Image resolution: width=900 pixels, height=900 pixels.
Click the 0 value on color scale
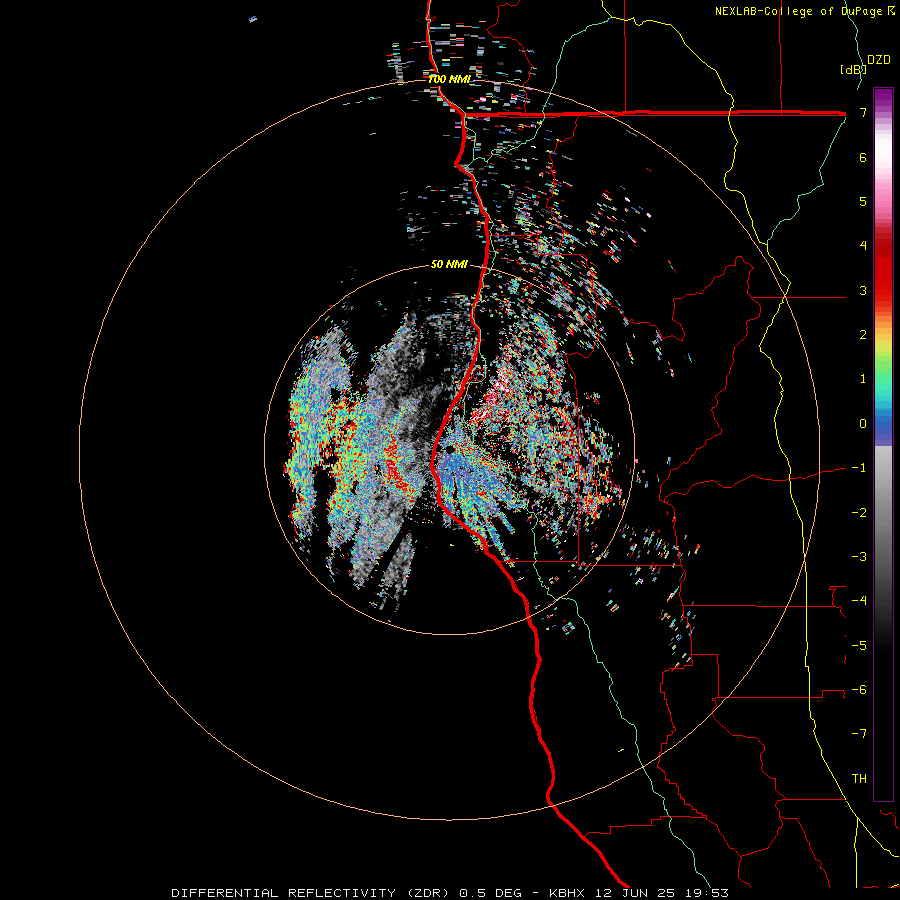pos(863,424)
